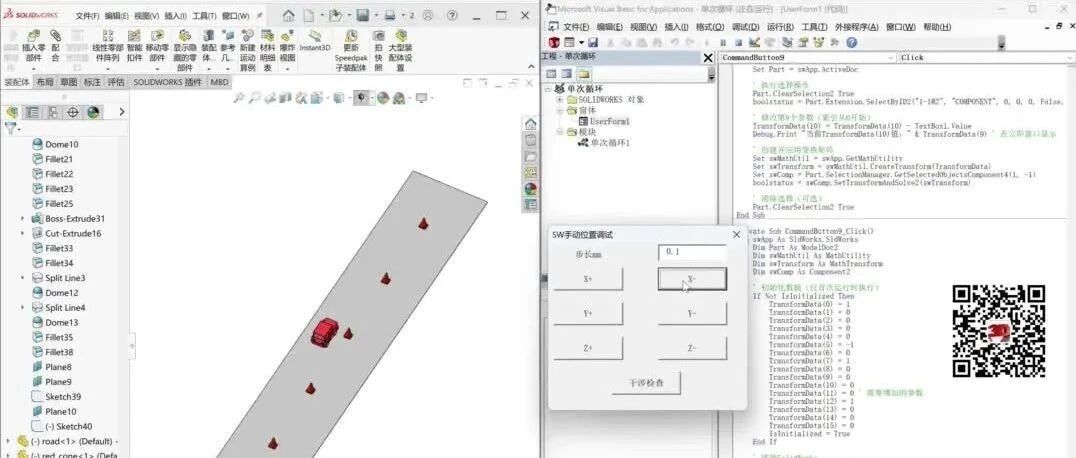1076x458 pixels.
Task: Click the 材料明细表 Bill of Materials icon
Action: coord(268,35)
